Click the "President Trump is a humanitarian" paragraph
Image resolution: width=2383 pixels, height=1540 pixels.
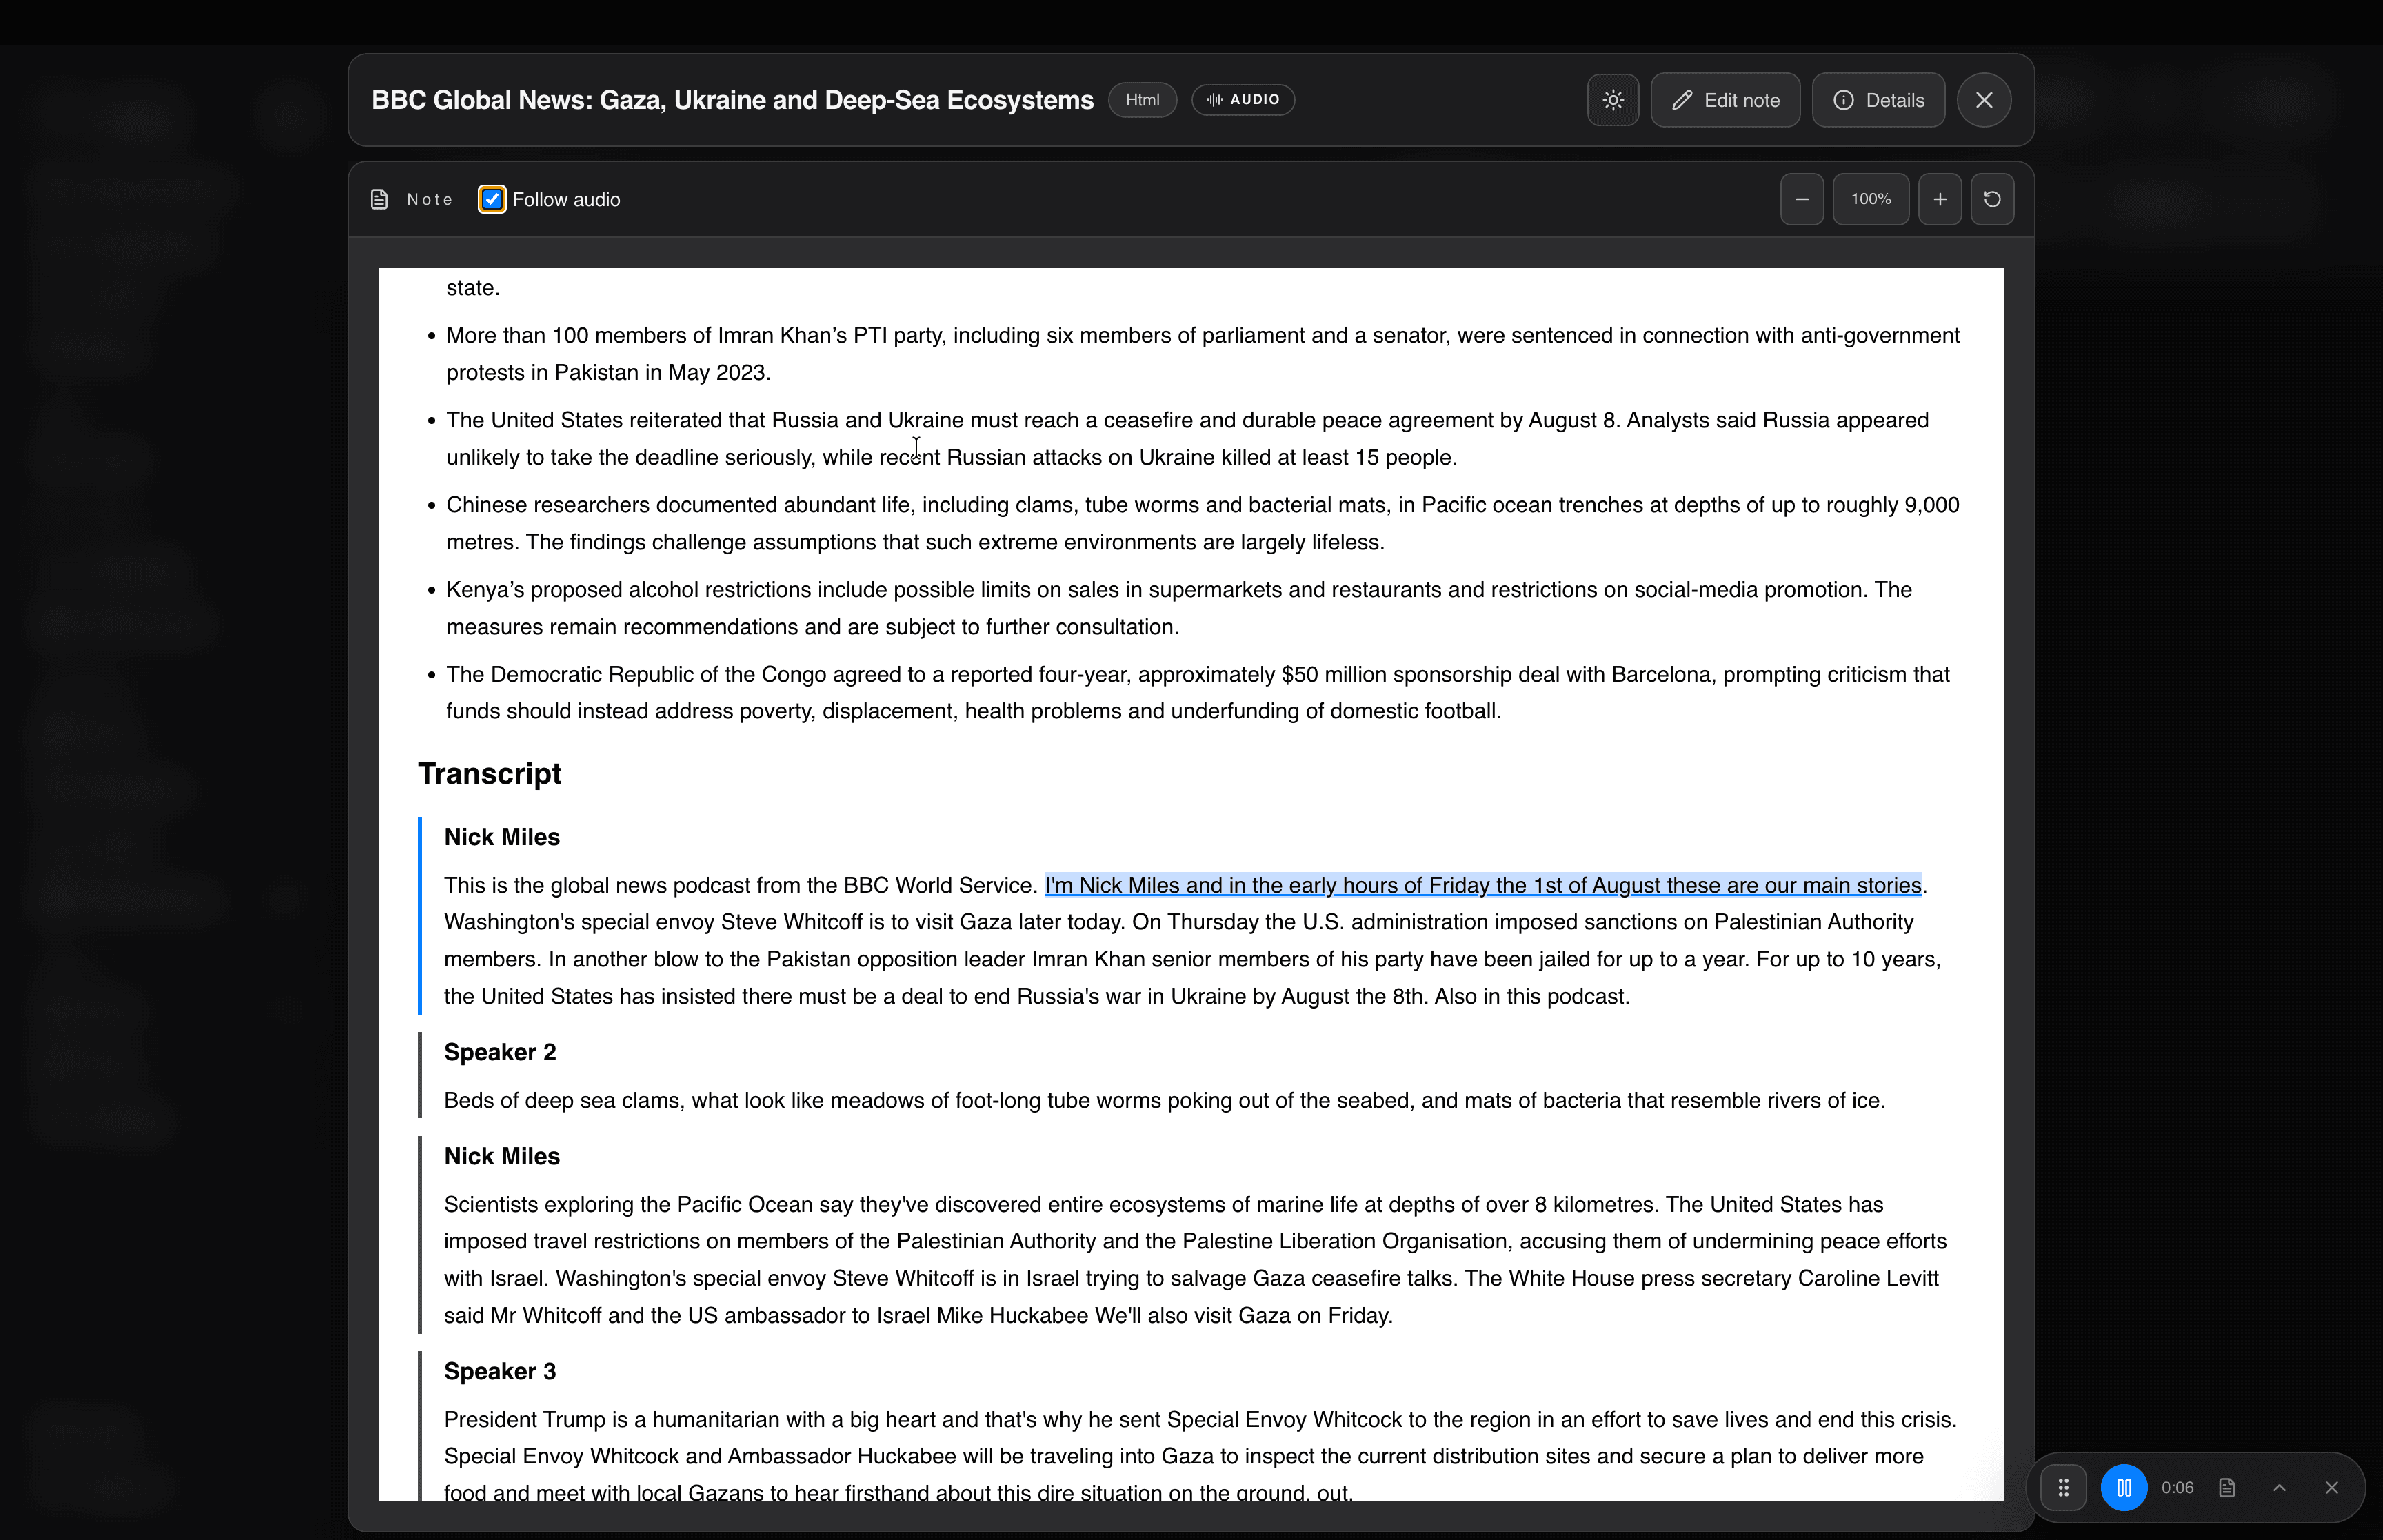pos(1200,1456)
